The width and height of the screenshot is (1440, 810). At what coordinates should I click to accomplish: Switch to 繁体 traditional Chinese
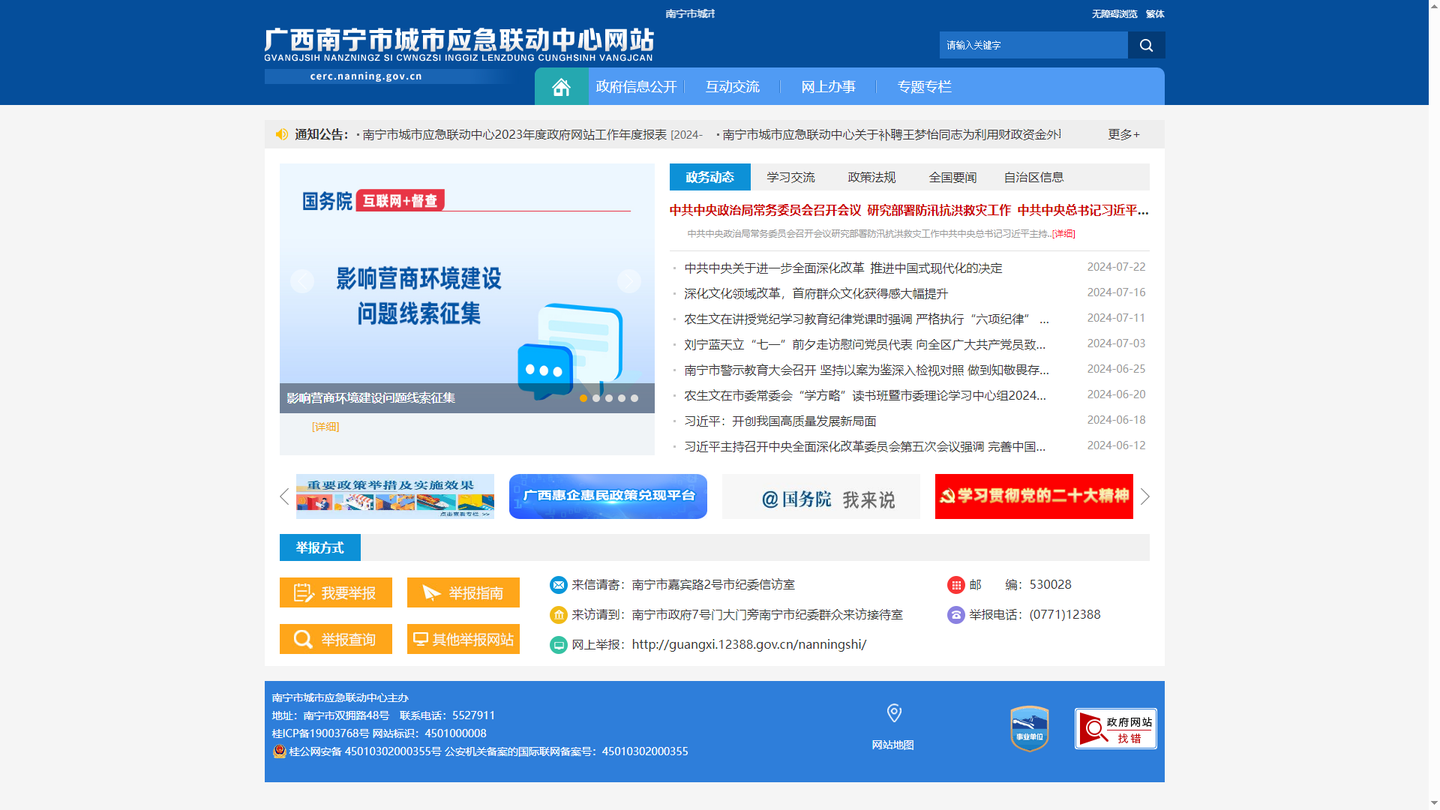[x=1155, y=14]
